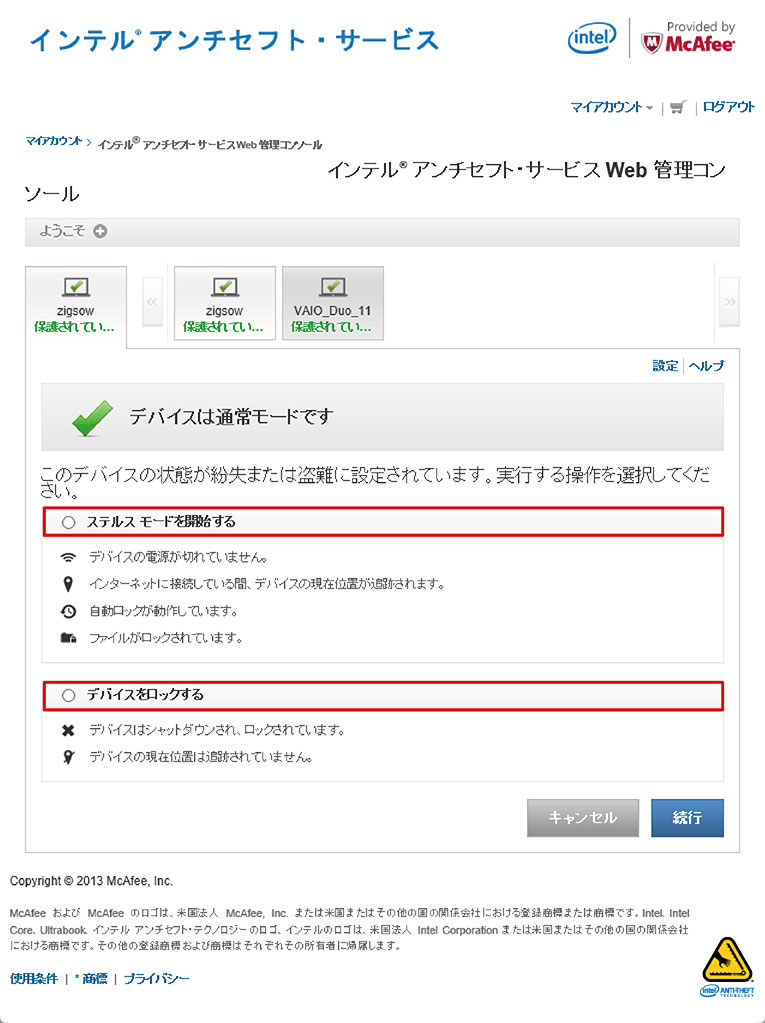The height and width of the screenshot is (1023, 765).
Task: Click the locked files folder icon
Action: (x=68, y=637)
